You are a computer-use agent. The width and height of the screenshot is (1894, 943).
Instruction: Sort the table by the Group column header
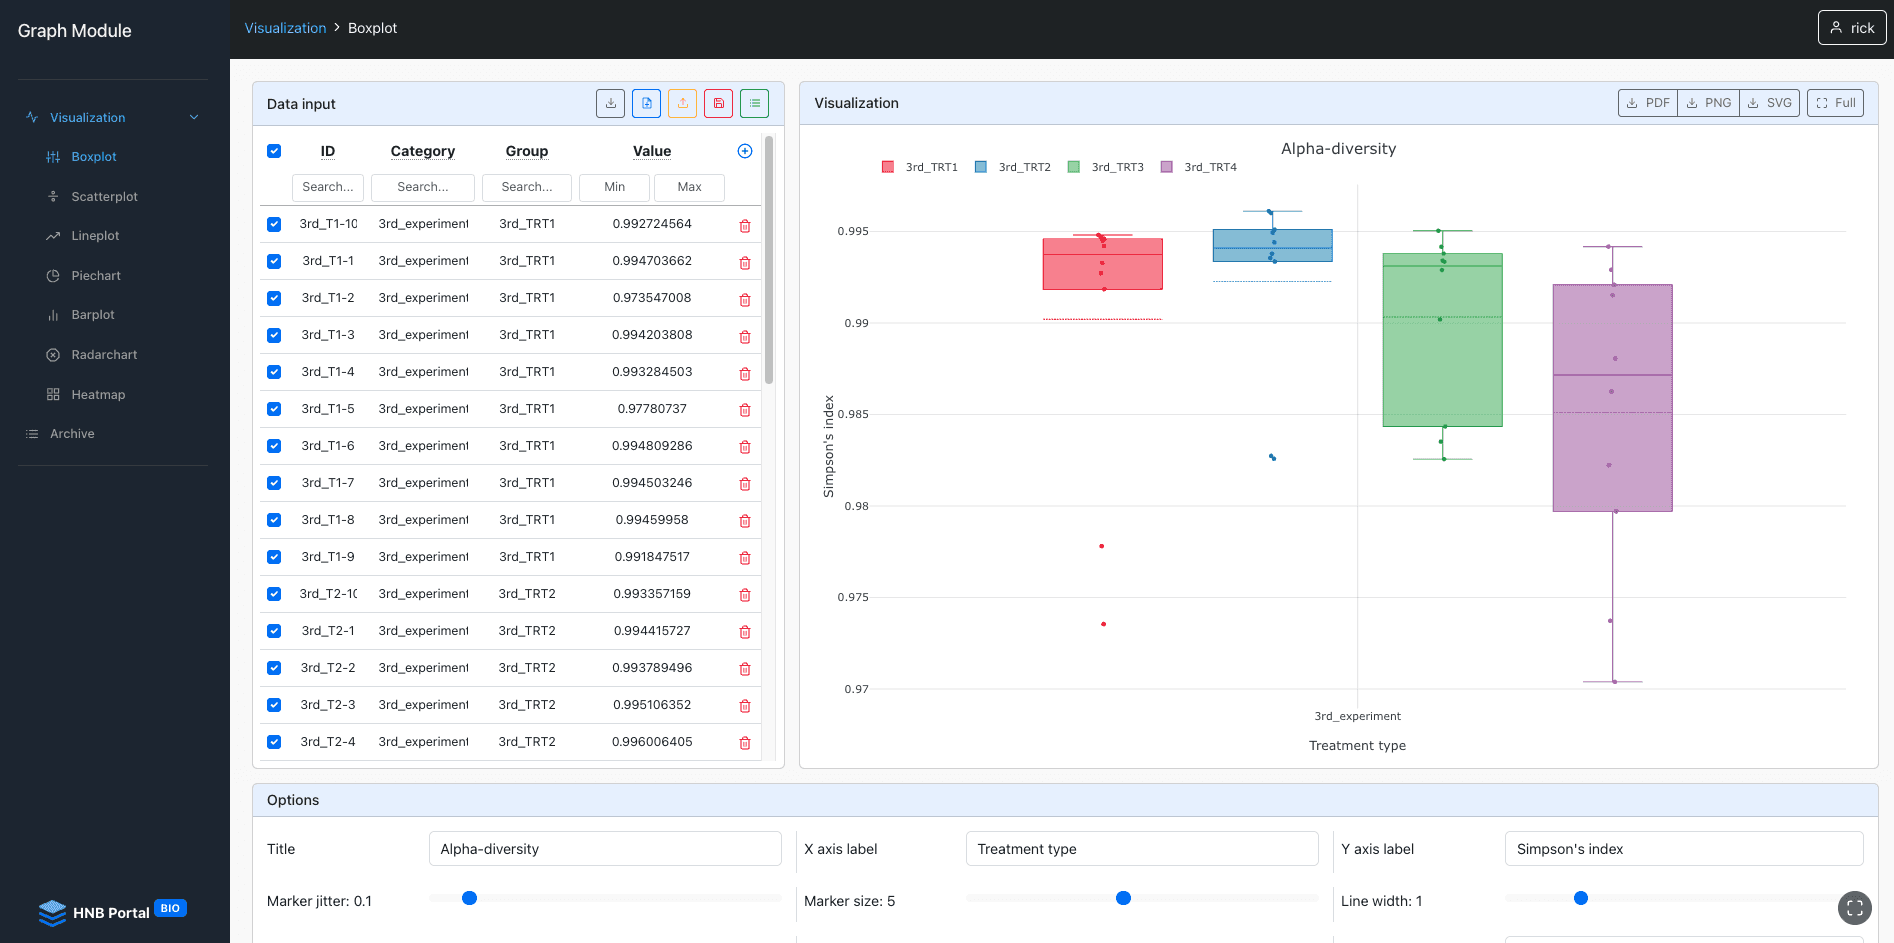[527, 151]
